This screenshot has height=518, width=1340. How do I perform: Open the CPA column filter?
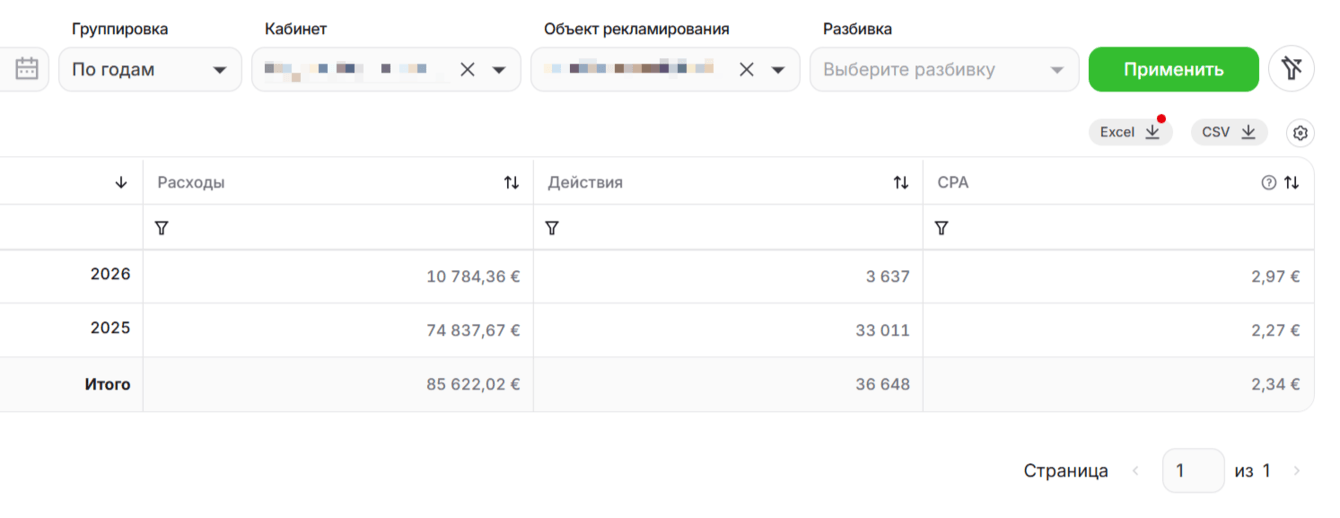pyautogui.click(x=941, y=228)
